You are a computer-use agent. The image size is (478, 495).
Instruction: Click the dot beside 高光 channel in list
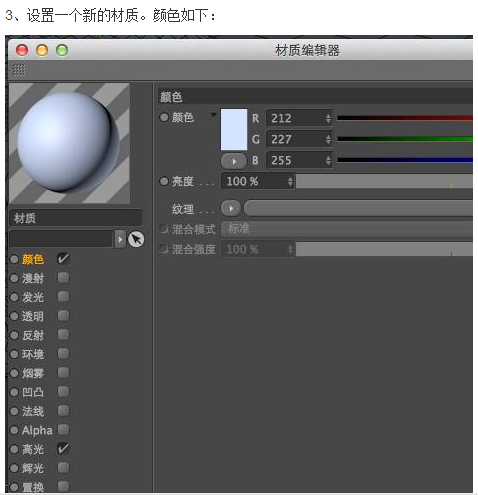pyautogui.click(x=14, y=449)
